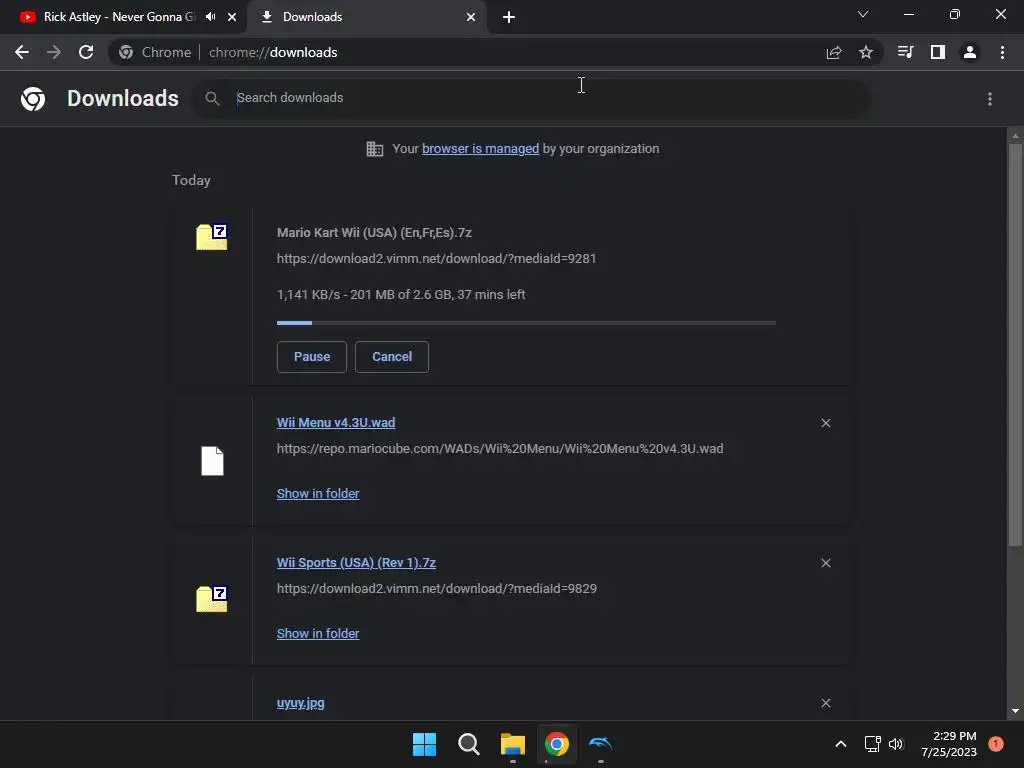Open the taskbar clock and date
Image resolution: width=1024 pixels, height=768 pixels.
[949, 744]
